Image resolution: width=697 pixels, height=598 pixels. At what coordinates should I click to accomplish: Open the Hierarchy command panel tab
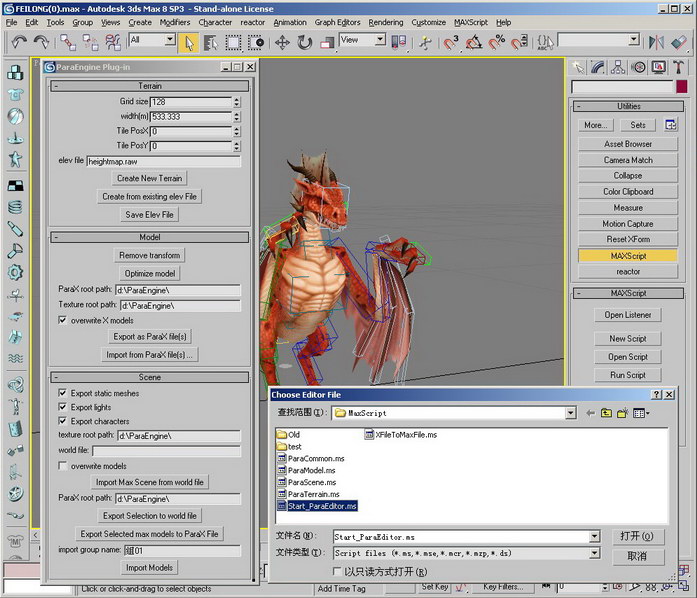coord(618,68)
